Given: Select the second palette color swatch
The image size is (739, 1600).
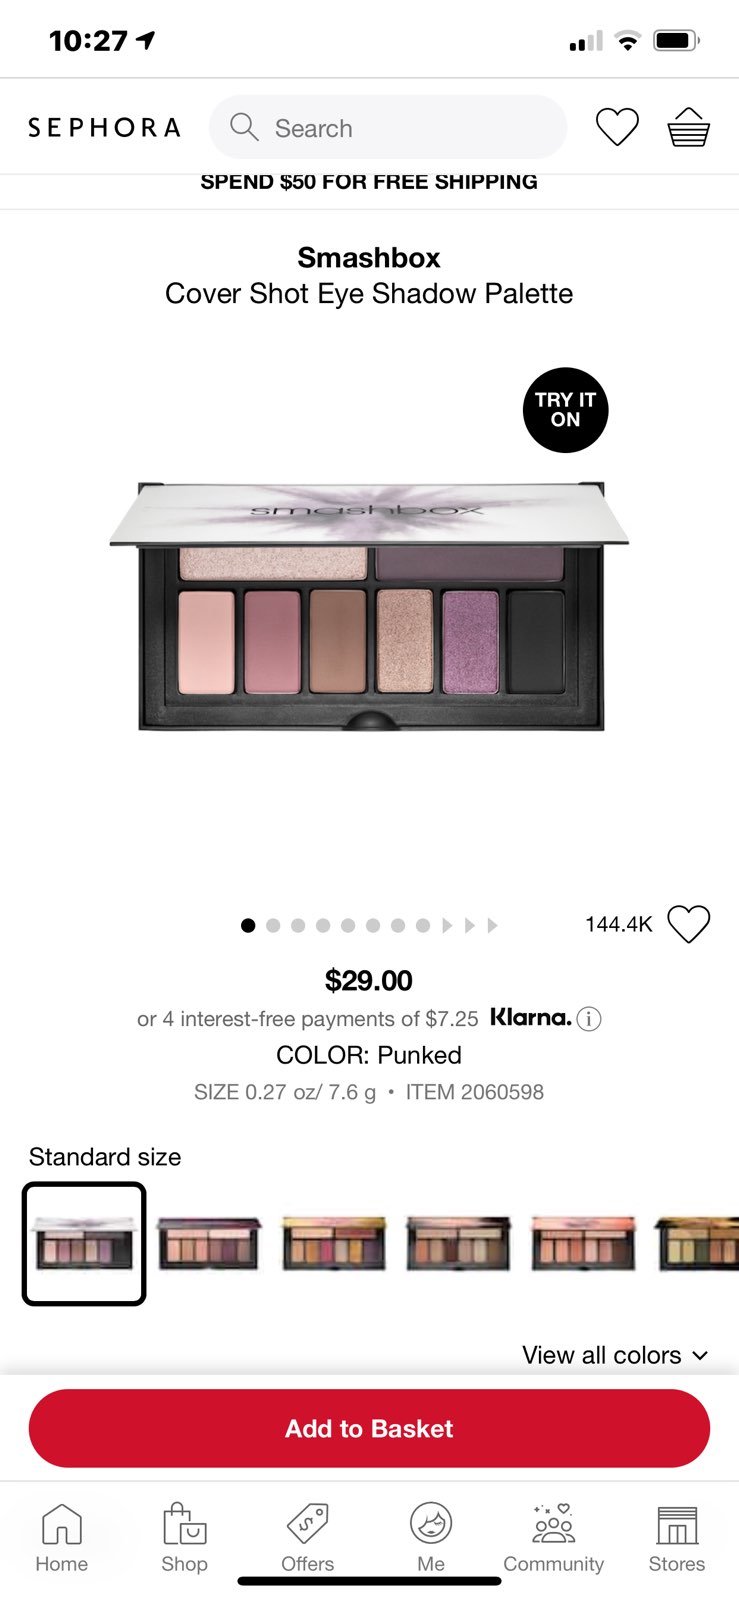Looking at the screenshot, I should click(209, 1244).
